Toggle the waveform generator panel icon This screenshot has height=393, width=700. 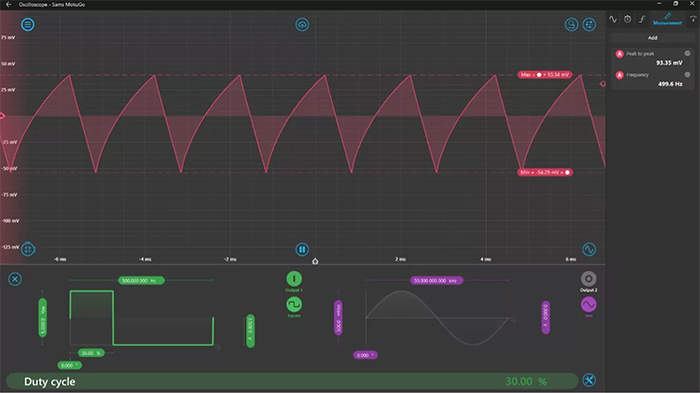click(589, 249)
